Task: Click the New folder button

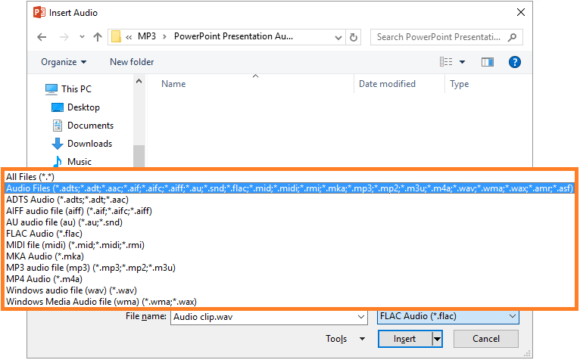Action: (x=132, y=62)
